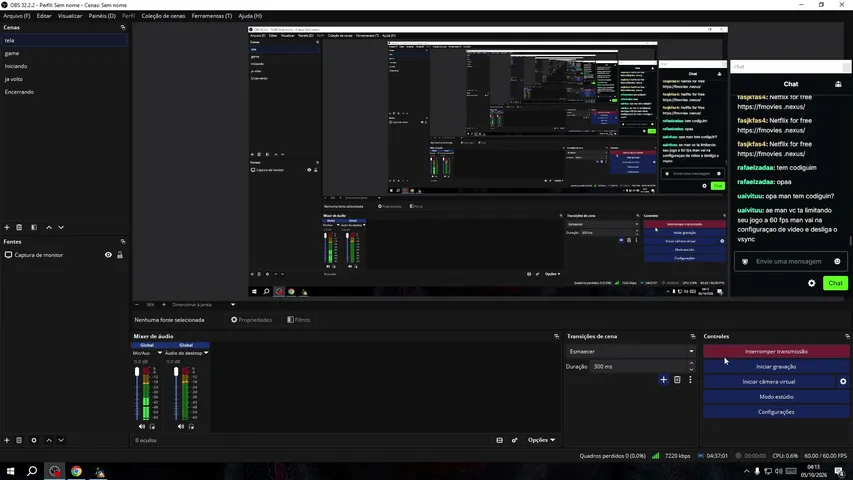Undock the Controles panel
Viewport: 853px width, 480px height.
click(847, 336)
